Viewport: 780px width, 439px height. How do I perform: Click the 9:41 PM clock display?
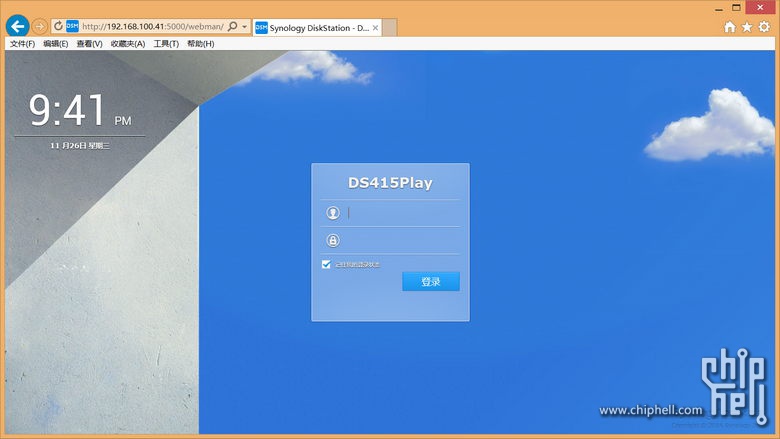click(x=80, y=110)
